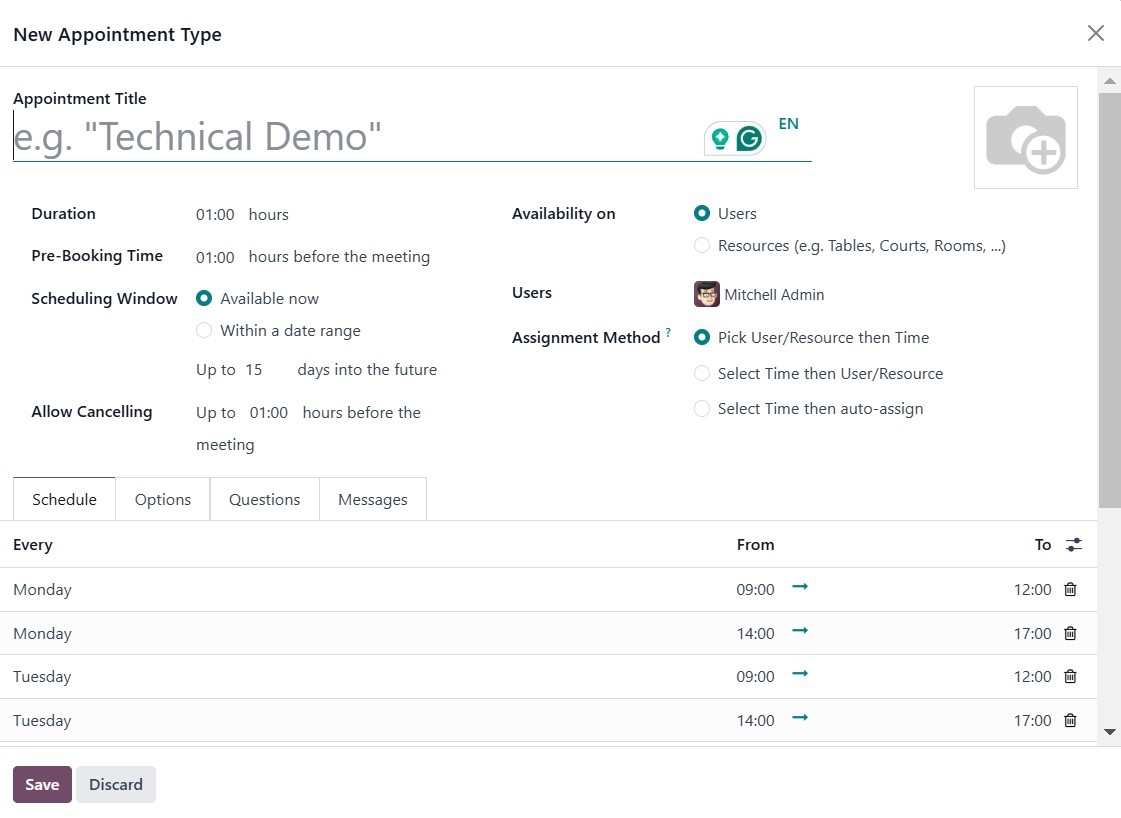Click Assignment Method help question mark
This screenshot has height=818, width=1121.
tap(668, 333)
